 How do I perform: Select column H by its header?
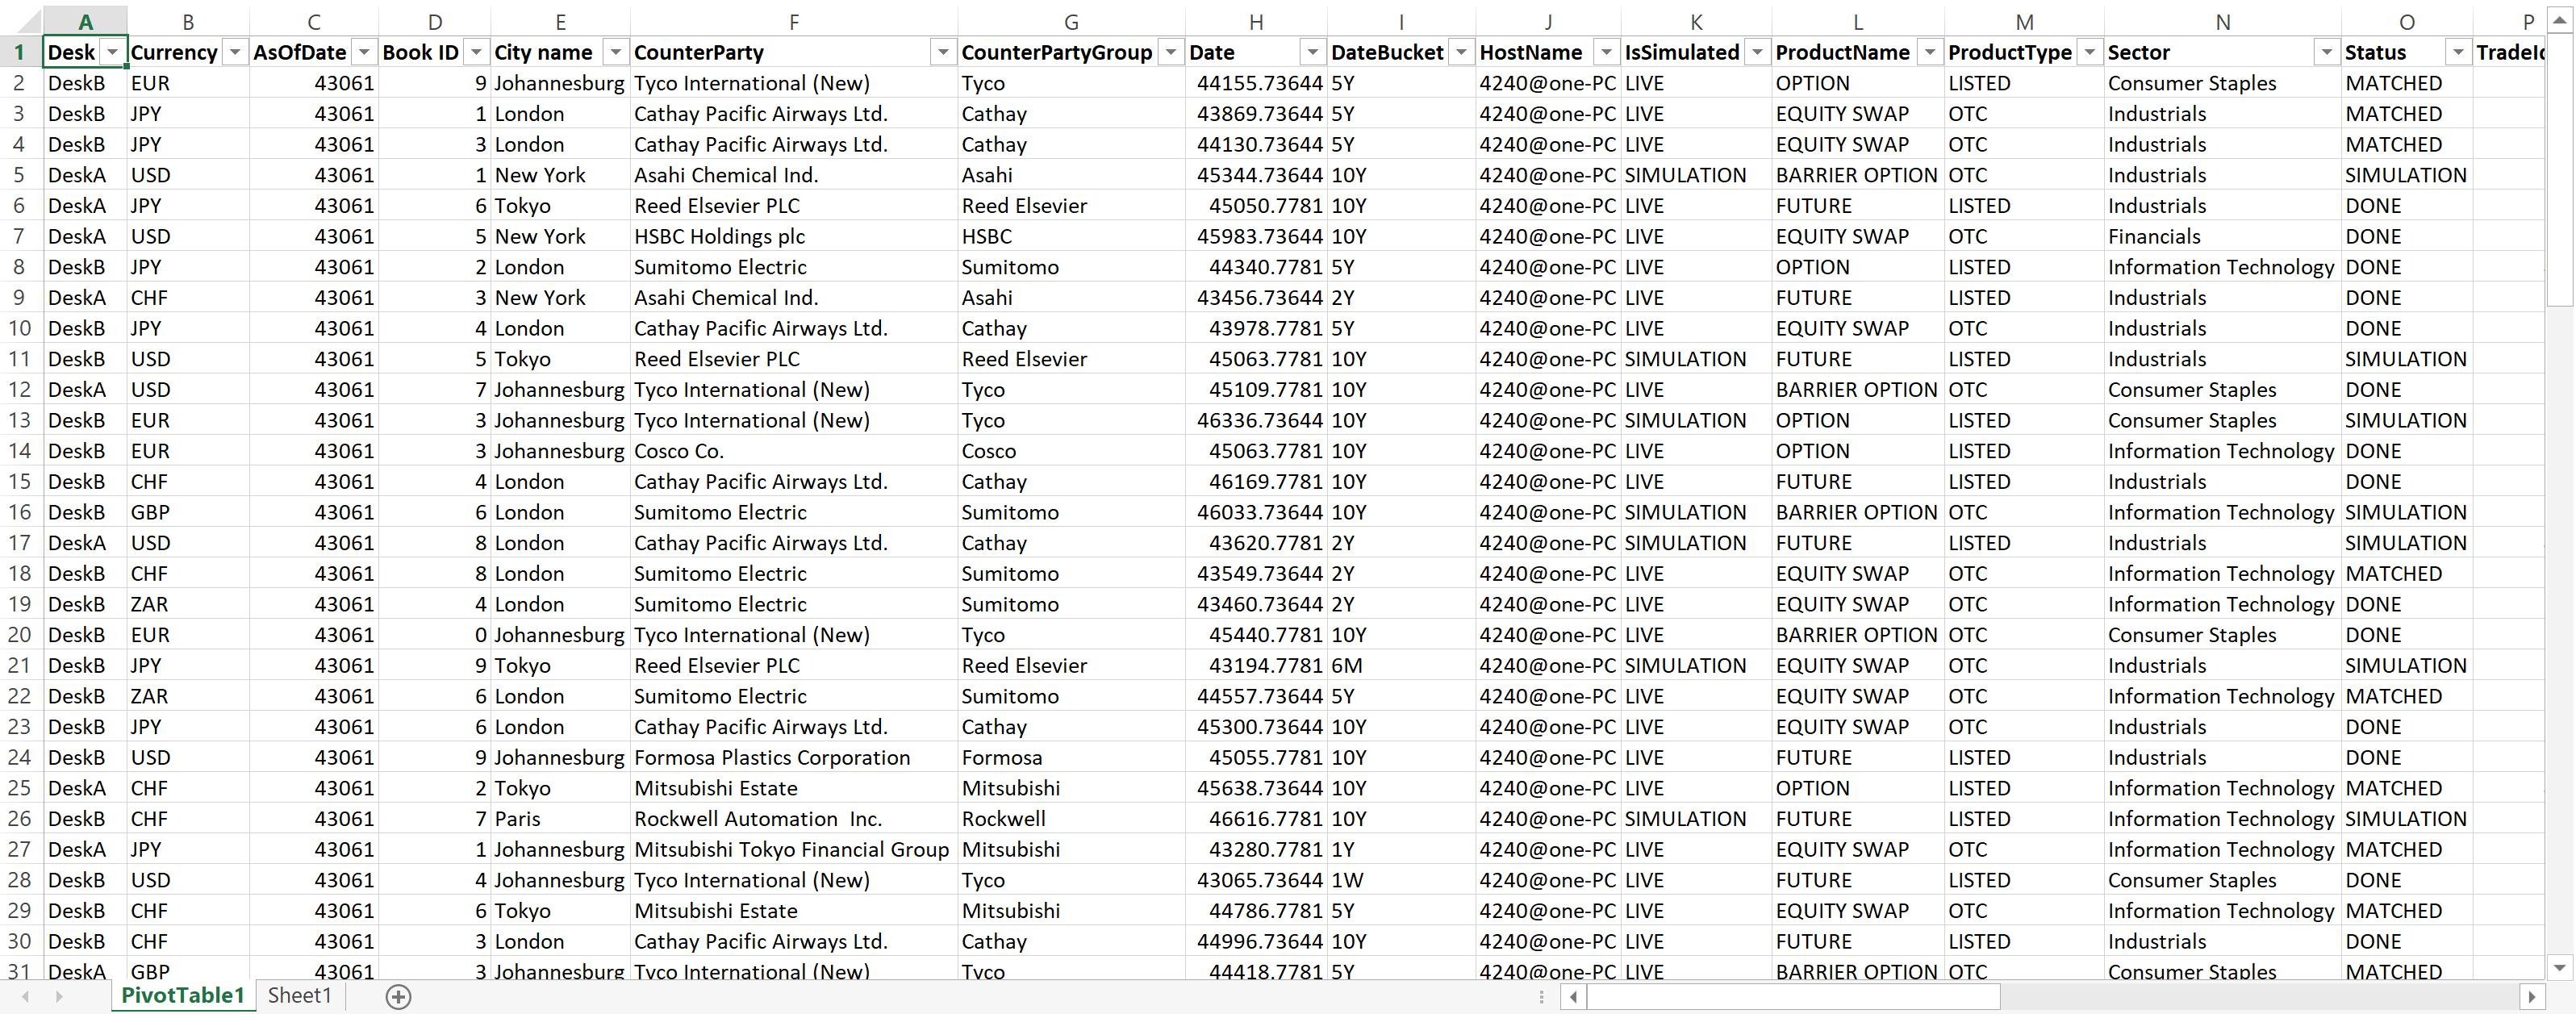coord(1255,20)
